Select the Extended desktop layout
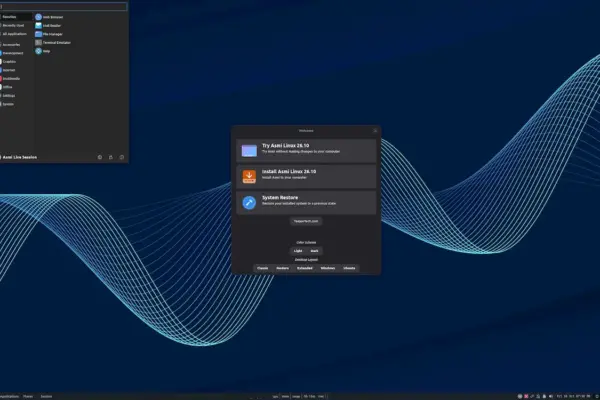Viewport: 600px width, 400px height. [x=305, y=268]
